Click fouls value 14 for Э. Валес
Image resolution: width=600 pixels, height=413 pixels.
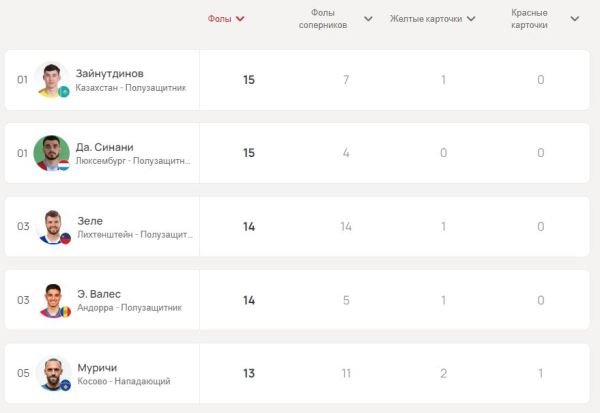tap(249, 300)
